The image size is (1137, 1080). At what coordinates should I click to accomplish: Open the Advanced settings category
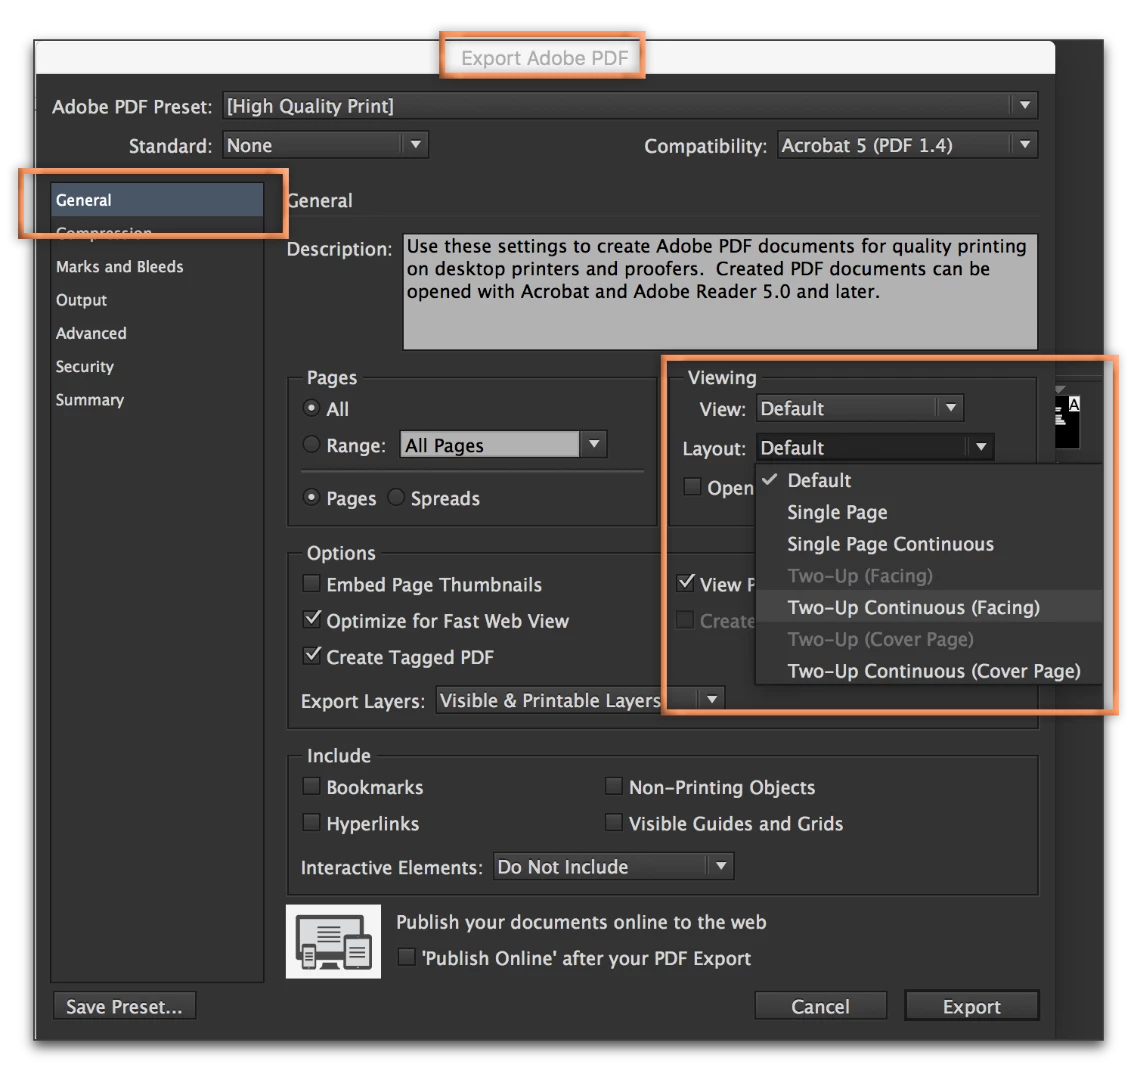pos(91,333)
